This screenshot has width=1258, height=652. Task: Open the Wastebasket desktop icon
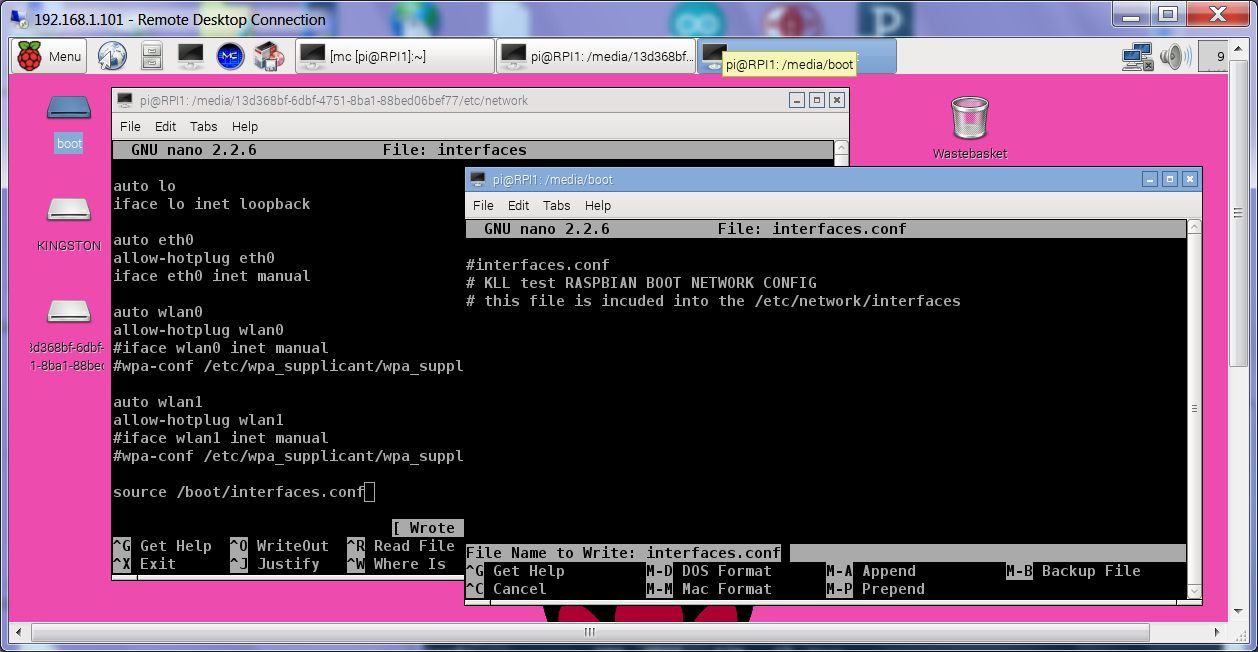coord(969,119)
